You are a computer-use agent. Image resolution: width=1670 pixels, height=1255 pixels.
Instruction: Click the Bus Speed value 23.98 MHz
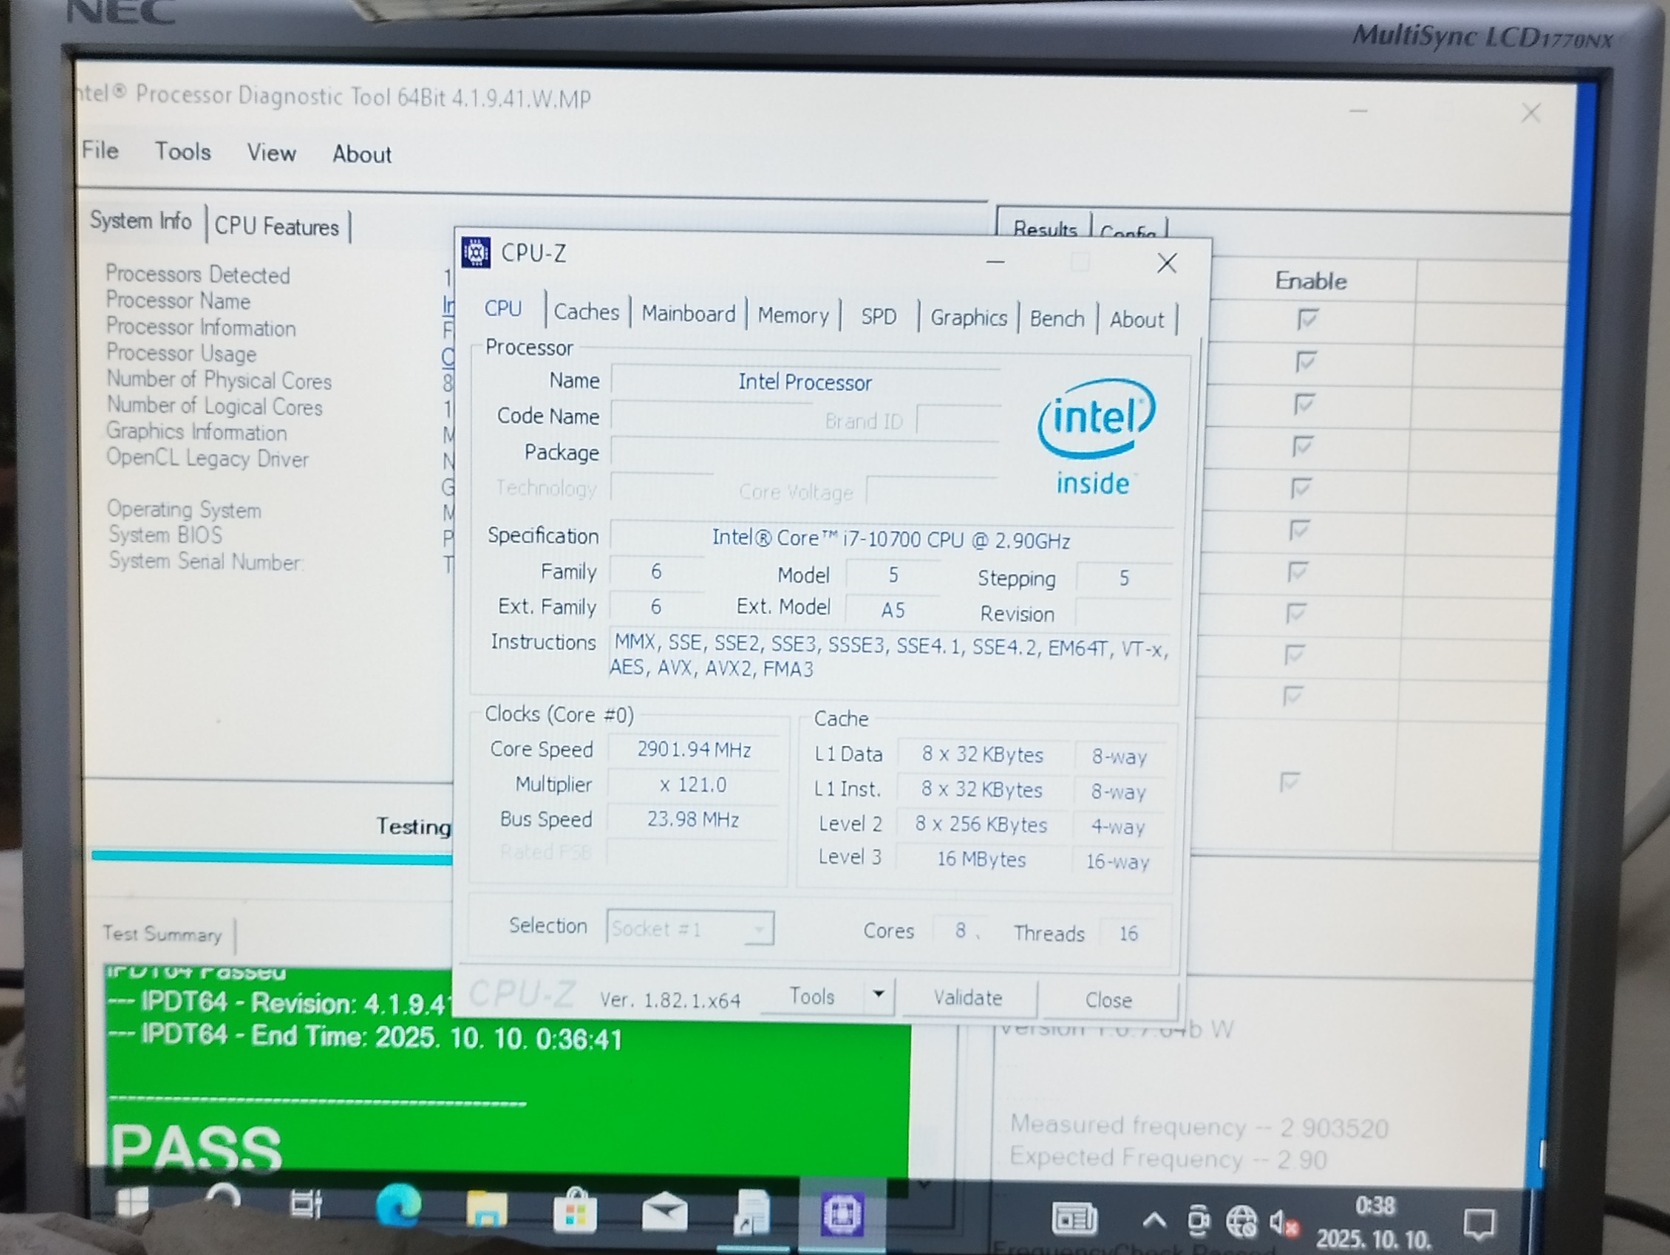click(x=694, y=820)
